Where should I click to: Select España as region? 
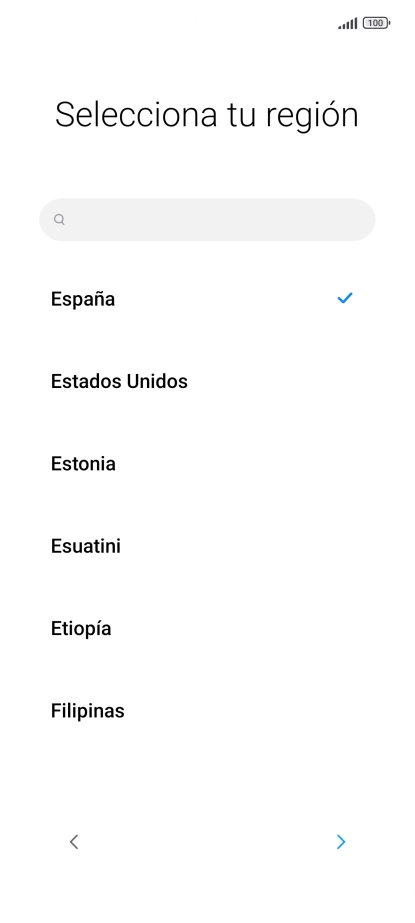207,299
